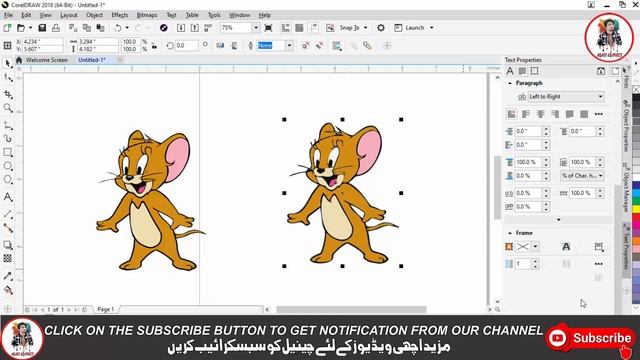Screen dimensions: 640x360
Task: Toggle left text alignment button
Action: coord(526,114)
